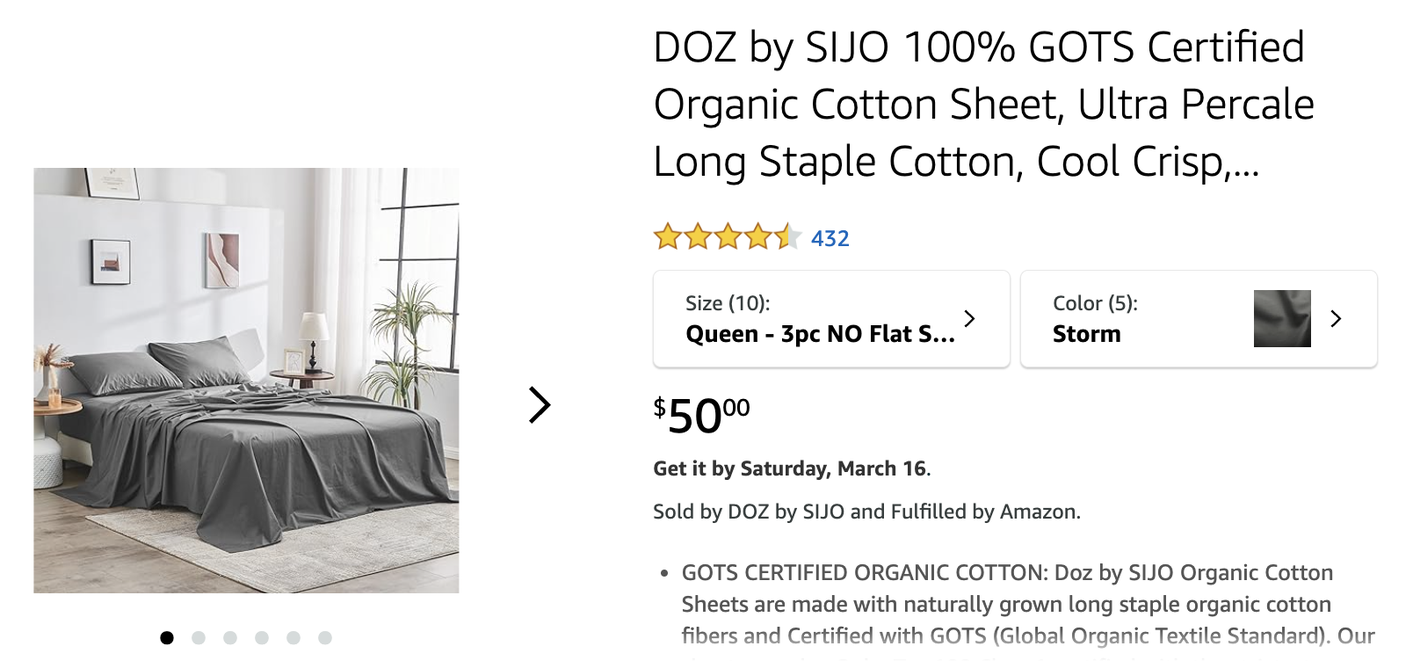1413x668 pixels.
Task: Click the Saturday, March 16 delivery text
Action: coord(791,468)
